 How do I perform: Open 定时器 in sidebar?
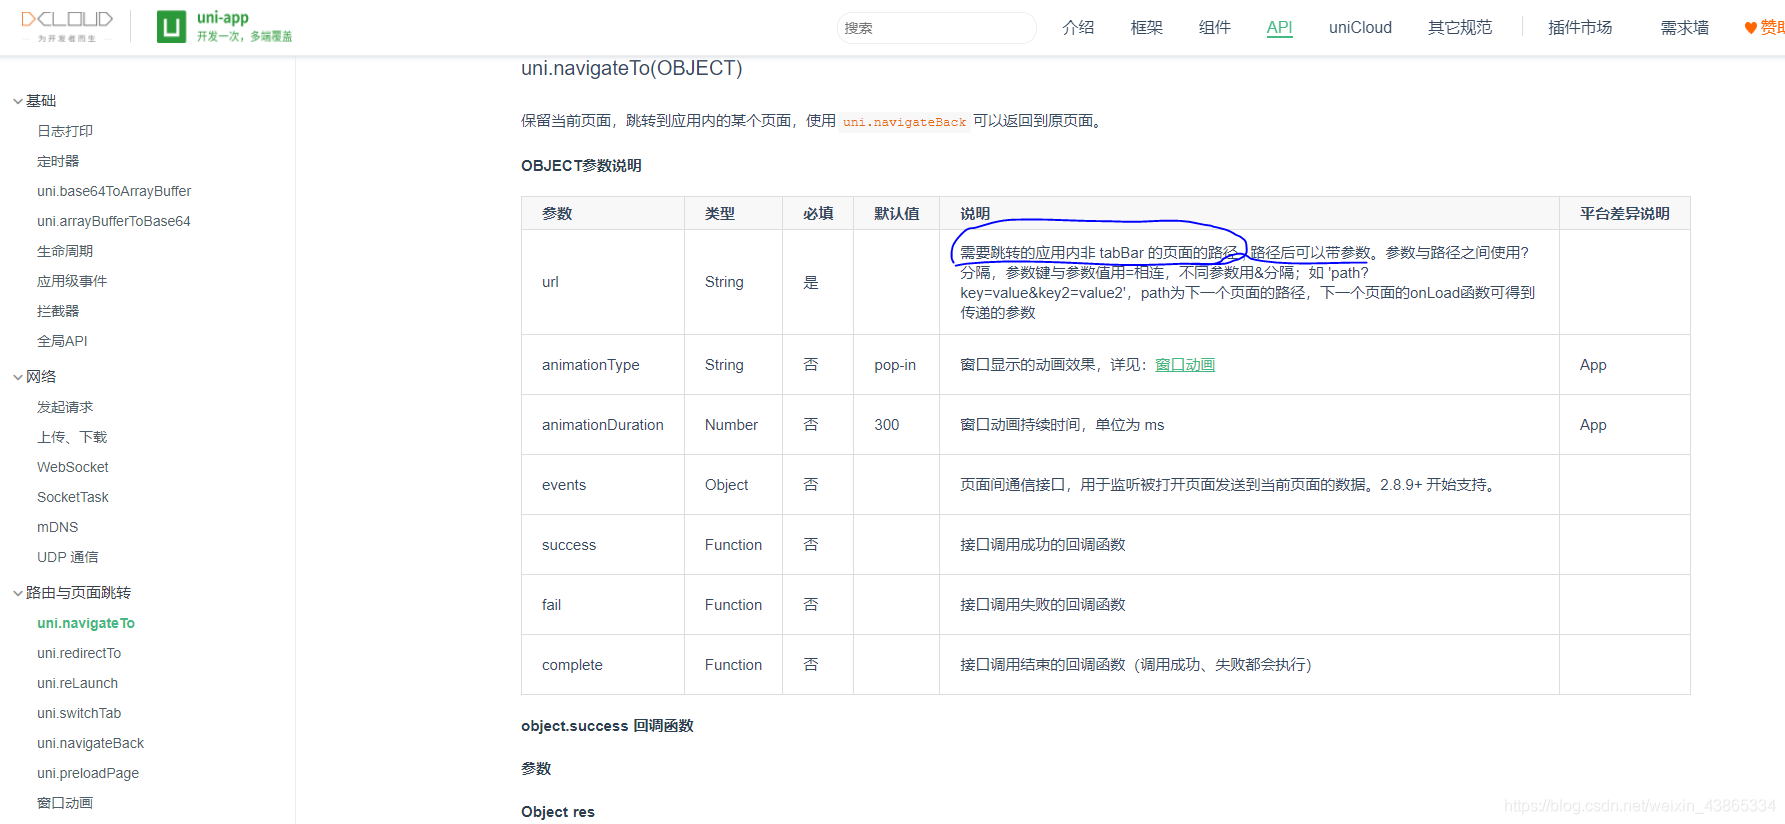coord(58,161)
